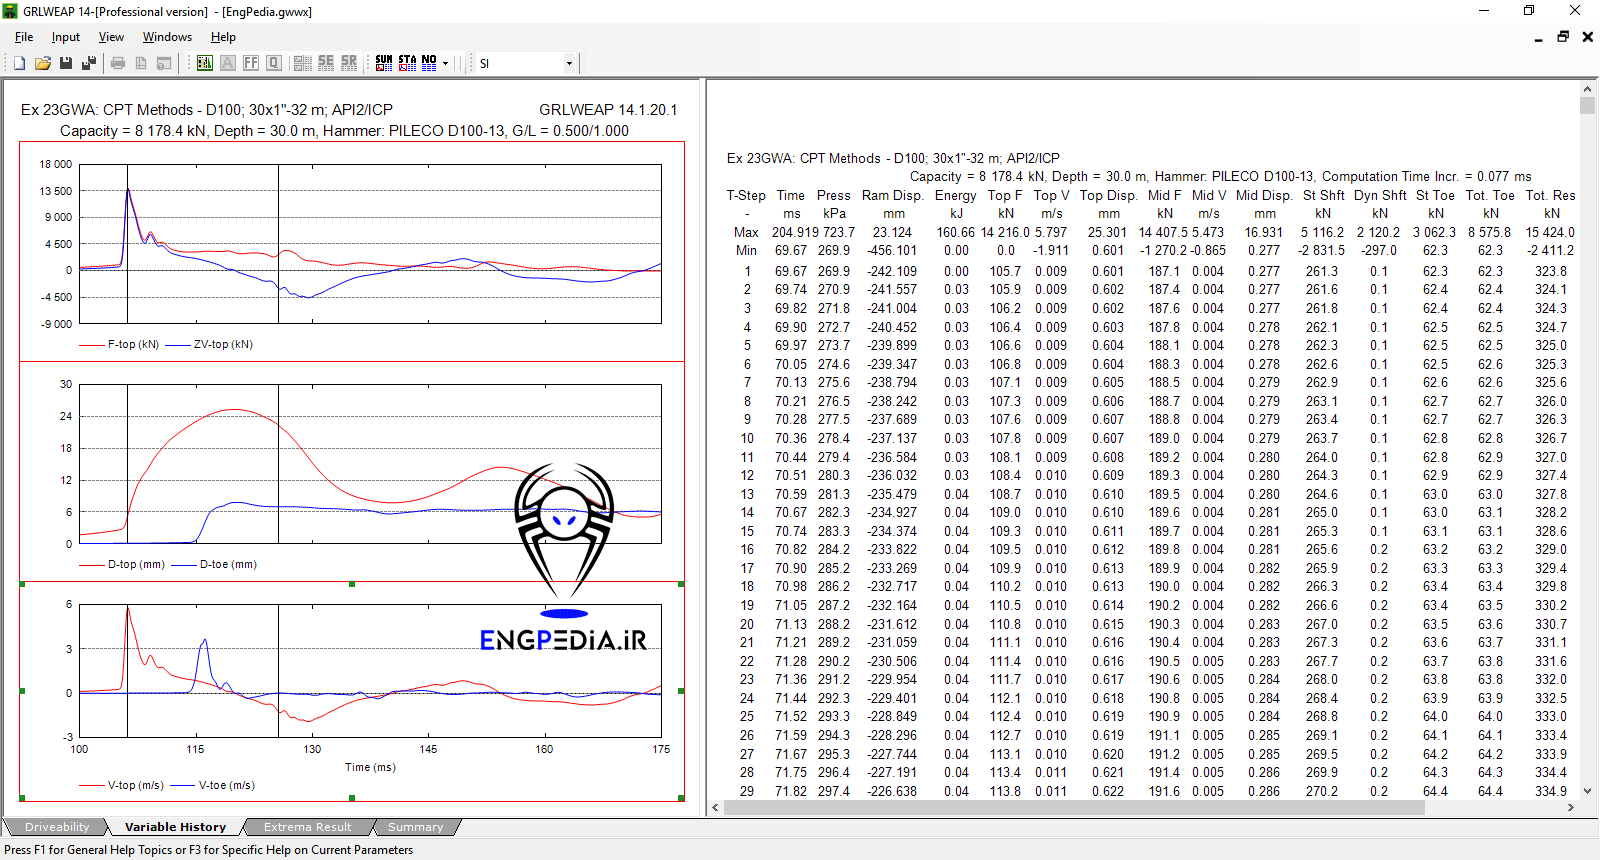Switch to the Driveability tab

coord(57,827)
